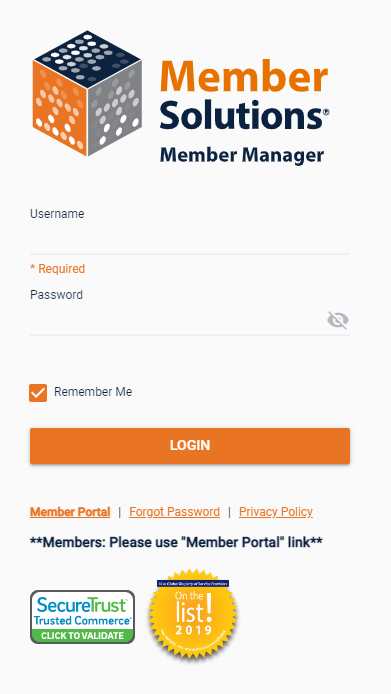Click the Password field label
391x694 pixels.
pyautogui.click(x=56, y=295)
